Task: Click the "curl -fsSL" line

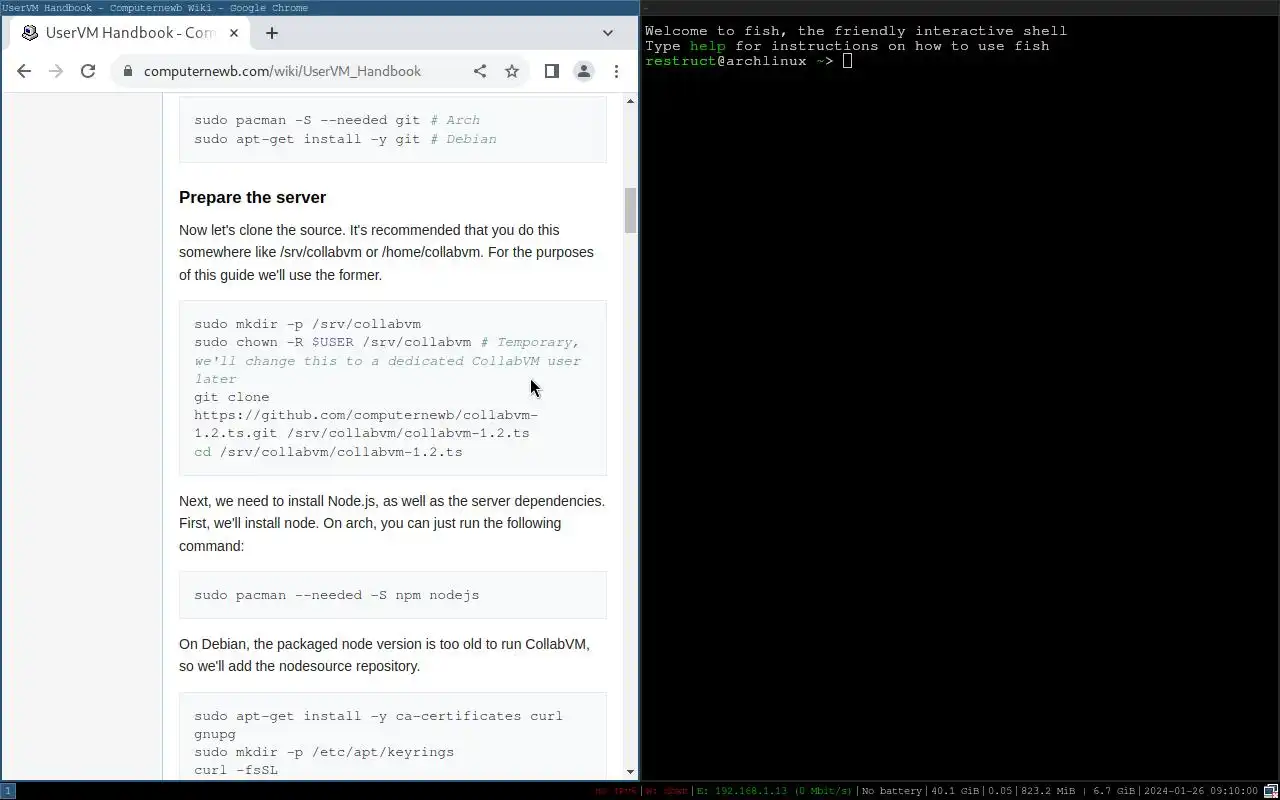Action: coord(236,770)
